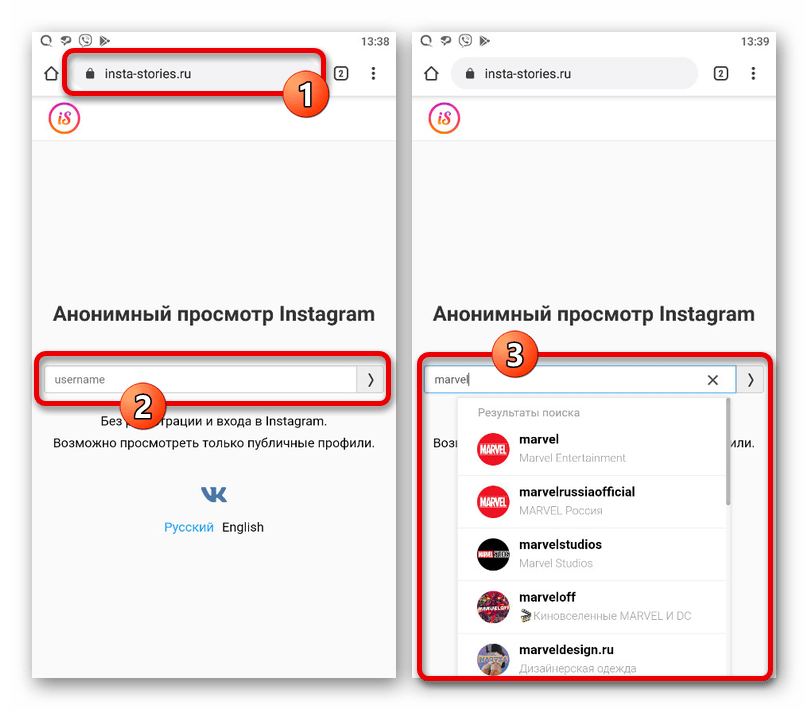The image size is (808, 710).
Task: Click the iS logo on left page
Action: point(64,118)
